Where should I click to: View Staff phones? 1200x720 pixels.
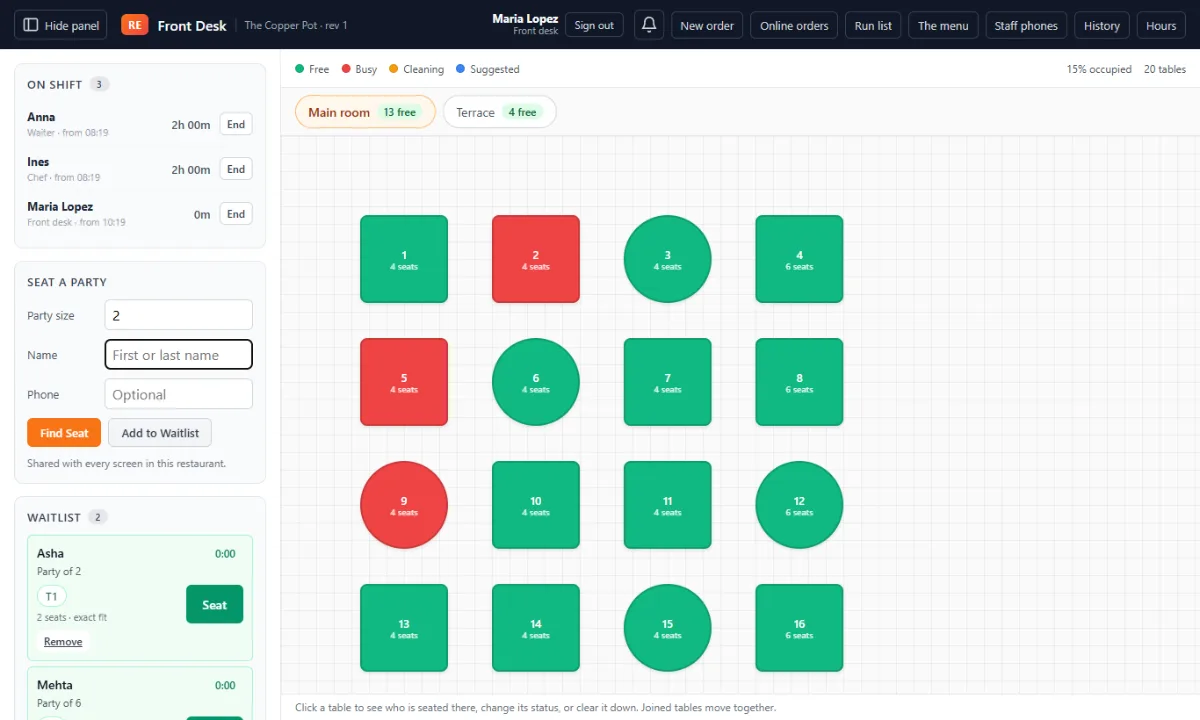(1026, 25)
